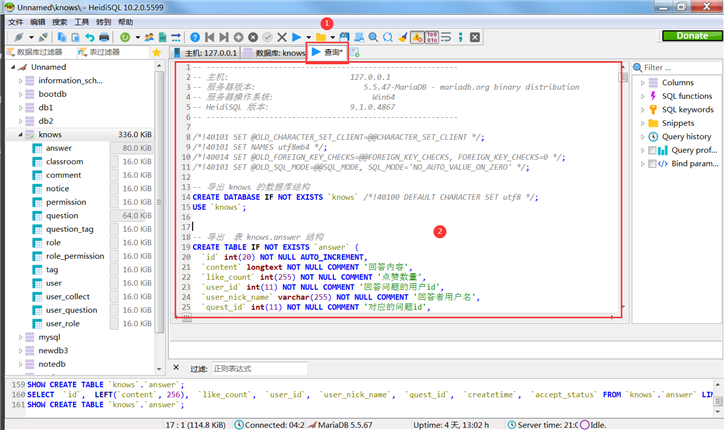Open a new query tab icon
Image resolution: width=724 pixels, height=430 pixels.
[x=355, y=53]
